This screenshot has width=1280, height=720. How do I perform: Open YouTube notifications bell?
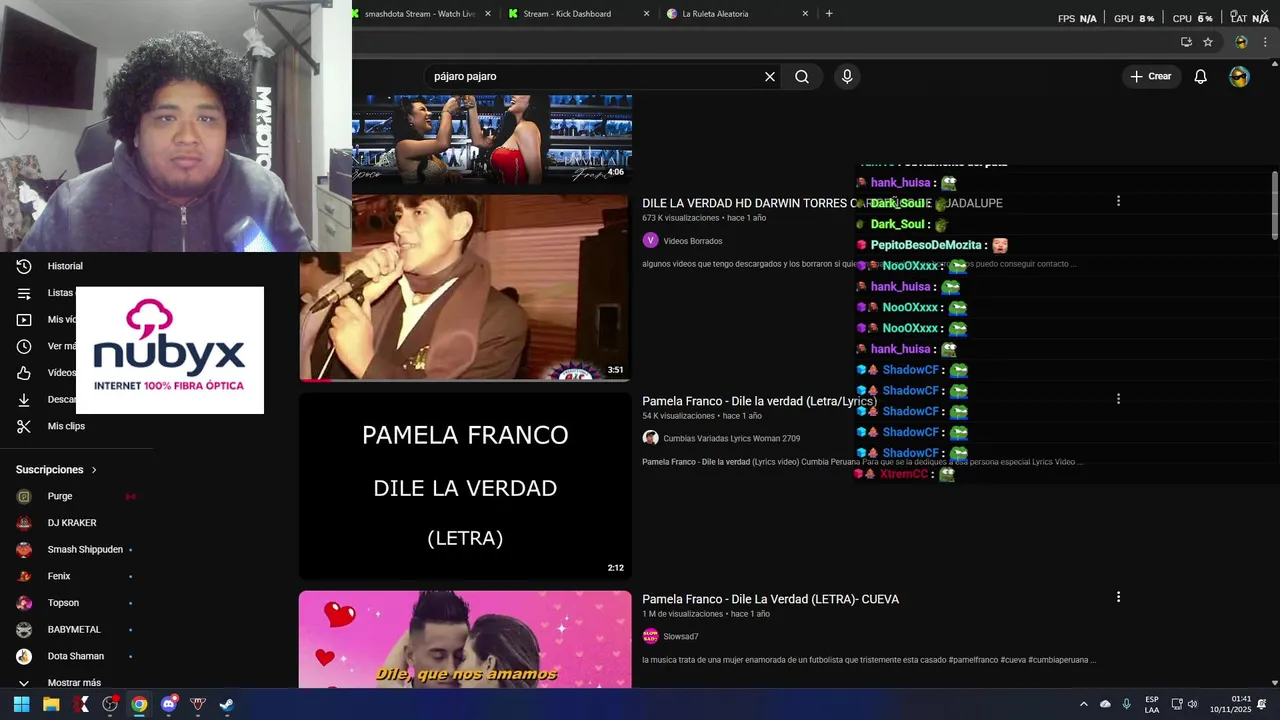1201,77
